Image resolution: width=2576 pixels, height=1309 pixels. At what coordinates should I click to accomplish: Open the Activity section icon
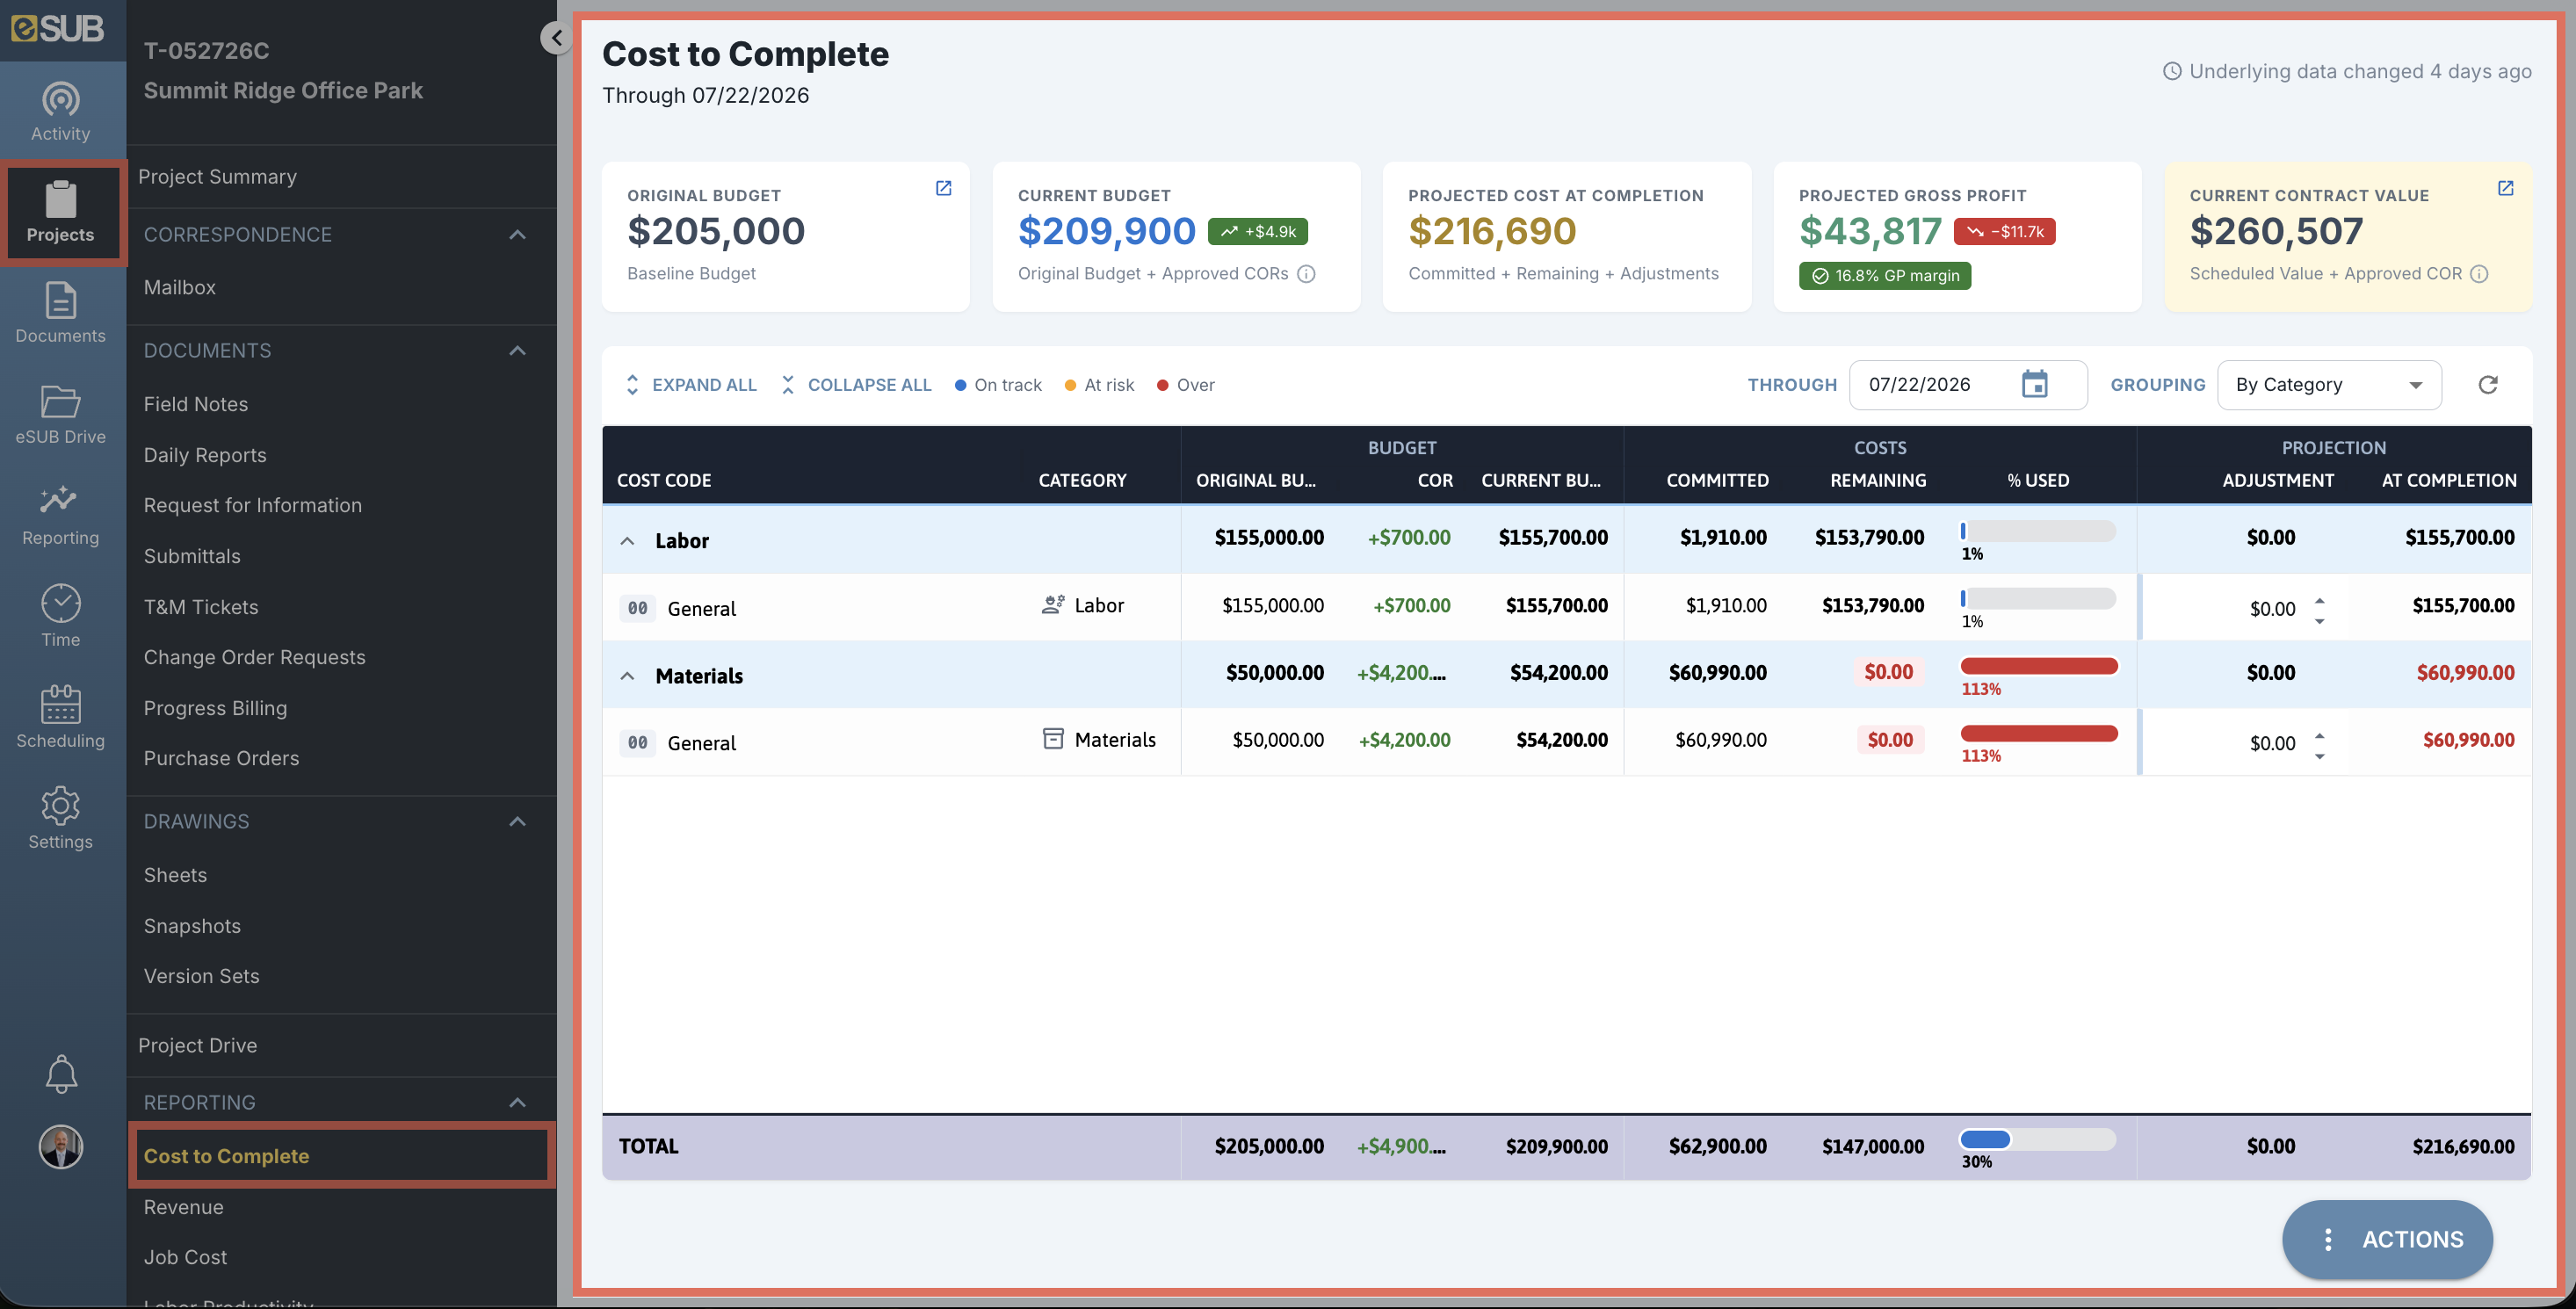[x=60, y=99]
